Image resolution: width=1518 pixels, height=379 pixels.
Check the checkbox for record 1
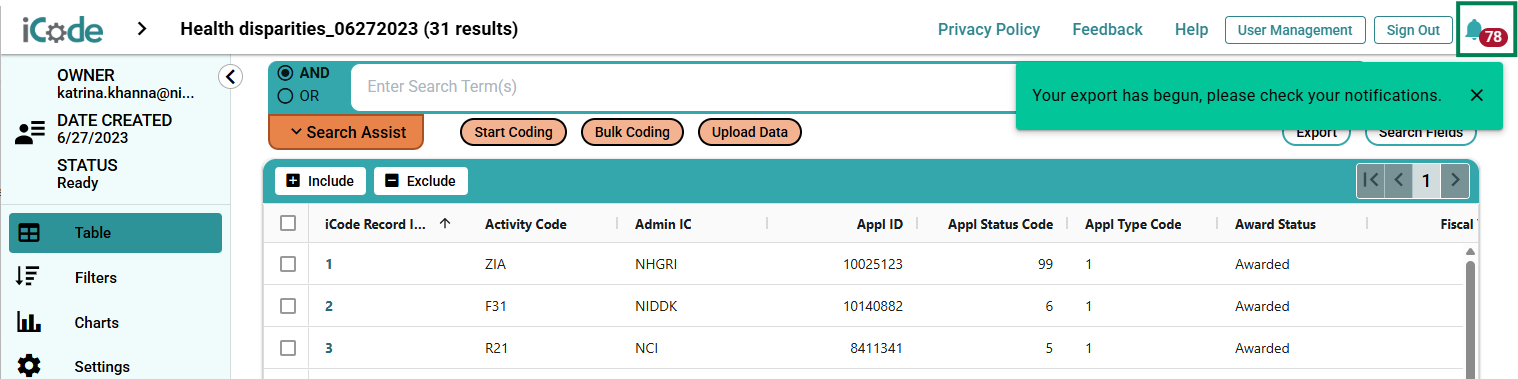point(288,264)
